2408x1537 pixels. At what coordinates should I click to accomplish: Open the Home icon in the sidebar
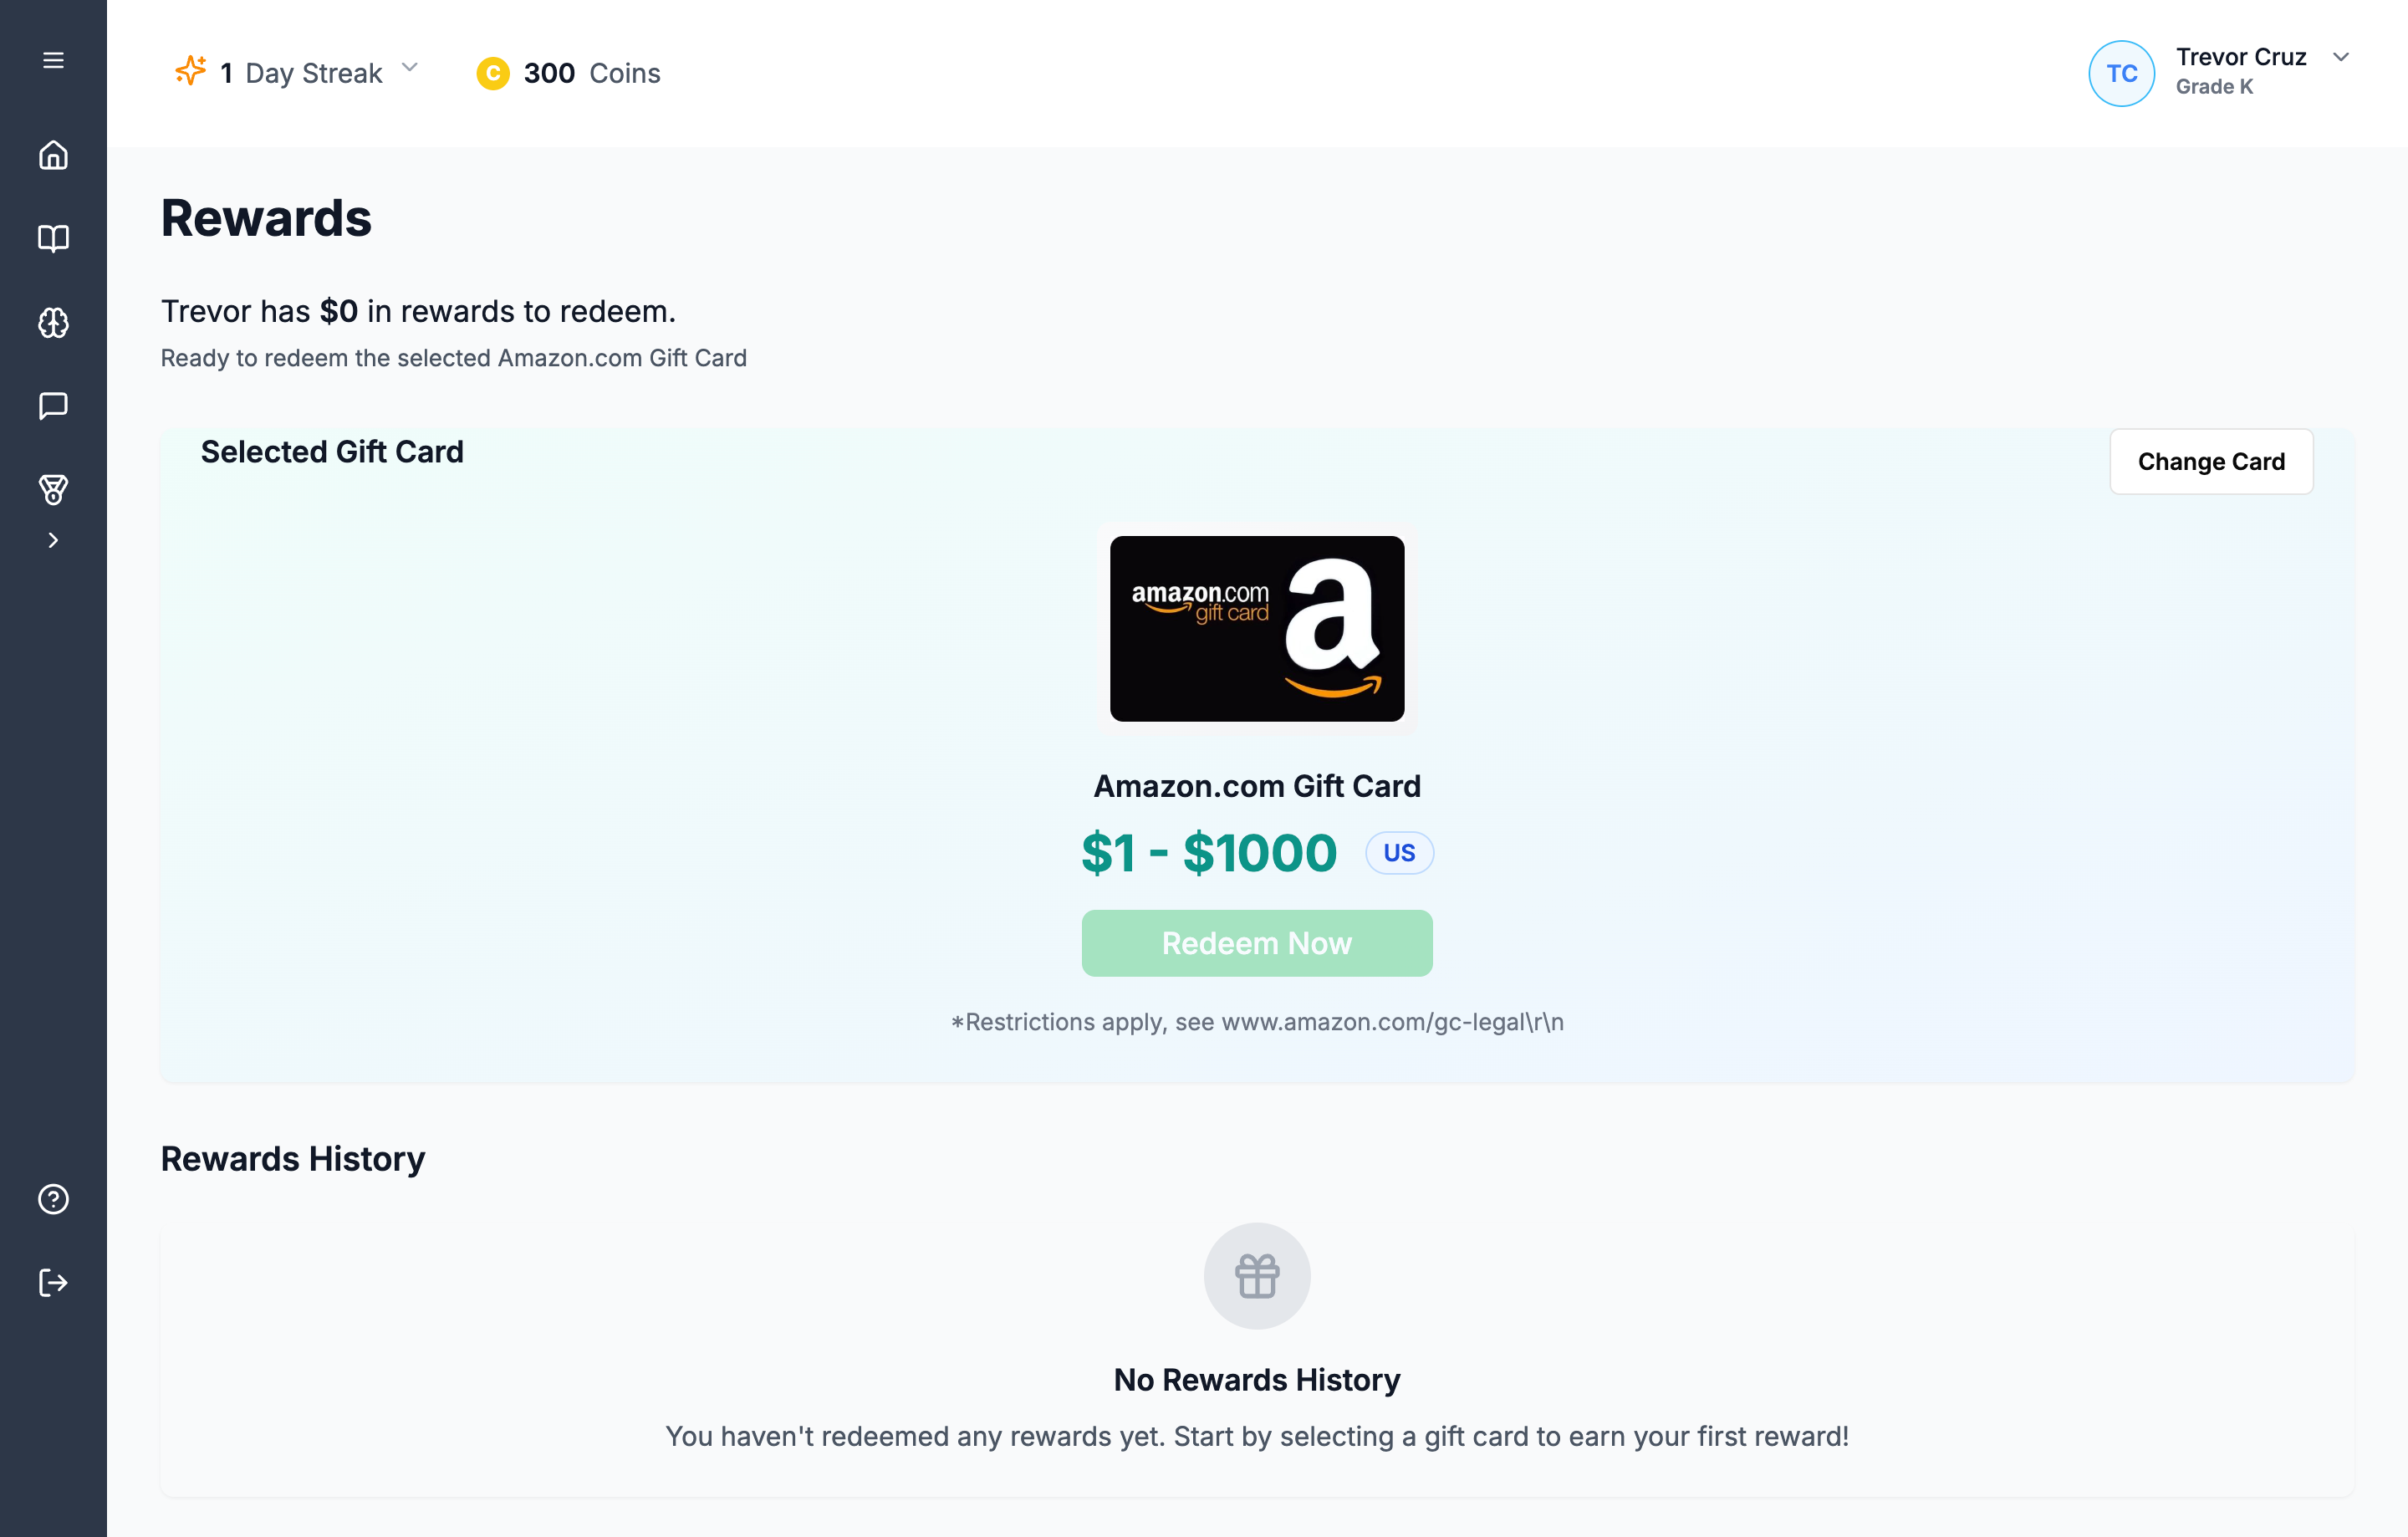(x=53, y=155)
